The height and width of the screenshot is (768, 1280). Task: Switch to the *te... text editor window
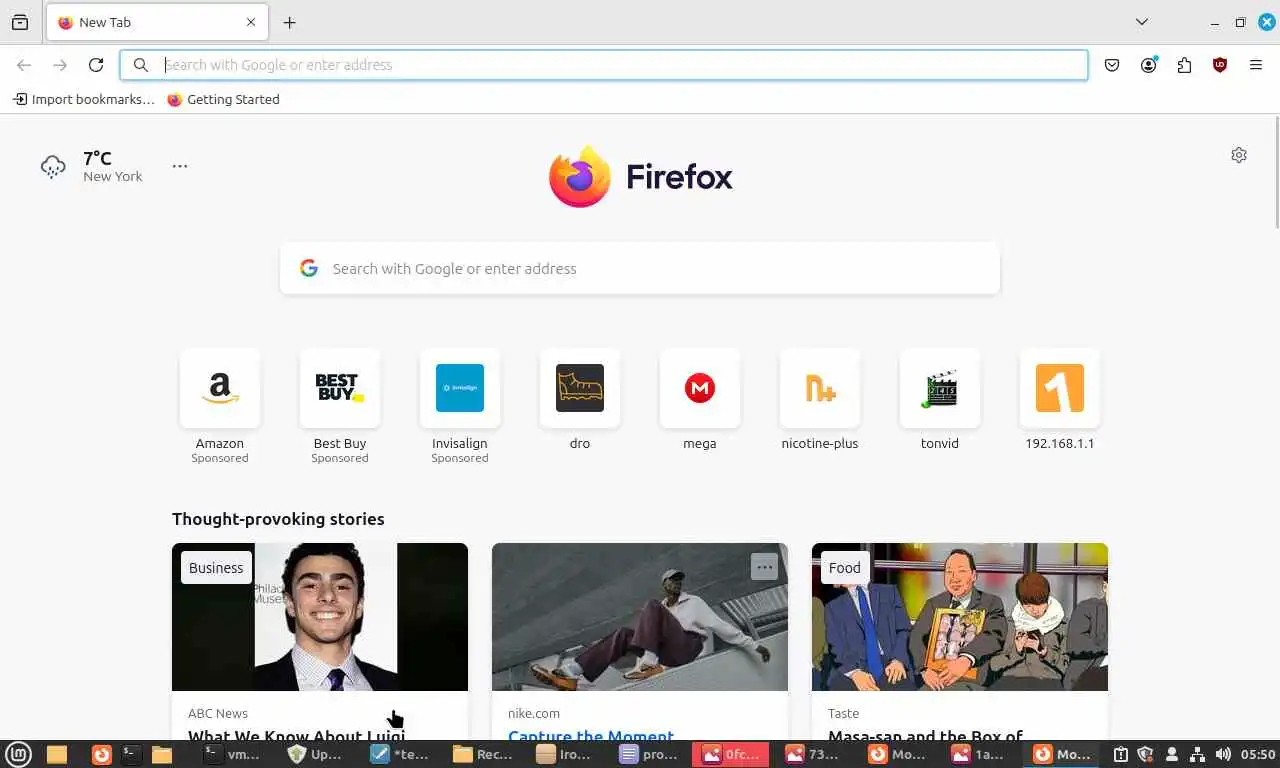pos(400,754)
